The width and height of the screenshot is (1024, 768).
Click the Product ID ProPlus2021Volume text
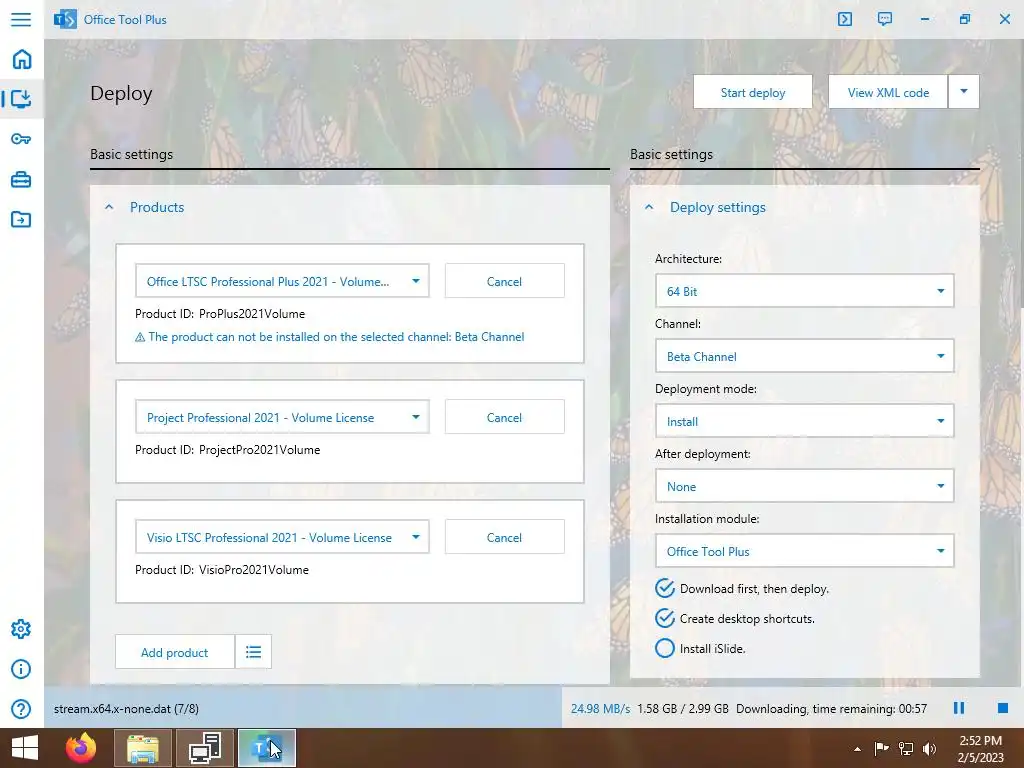pyautogui.click(x=220, y=314)
